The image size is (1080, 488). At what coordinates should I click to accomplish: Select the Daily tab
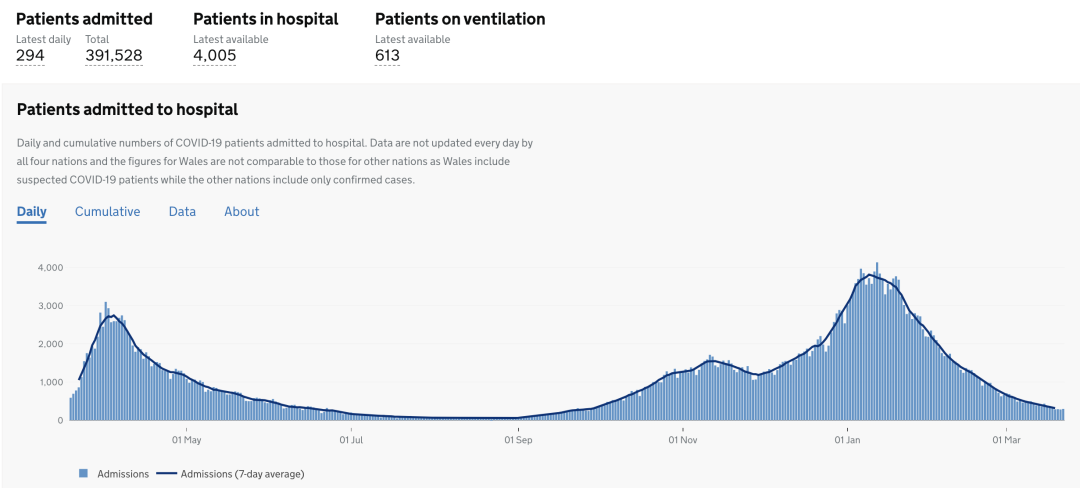click(x=32, y=212)
